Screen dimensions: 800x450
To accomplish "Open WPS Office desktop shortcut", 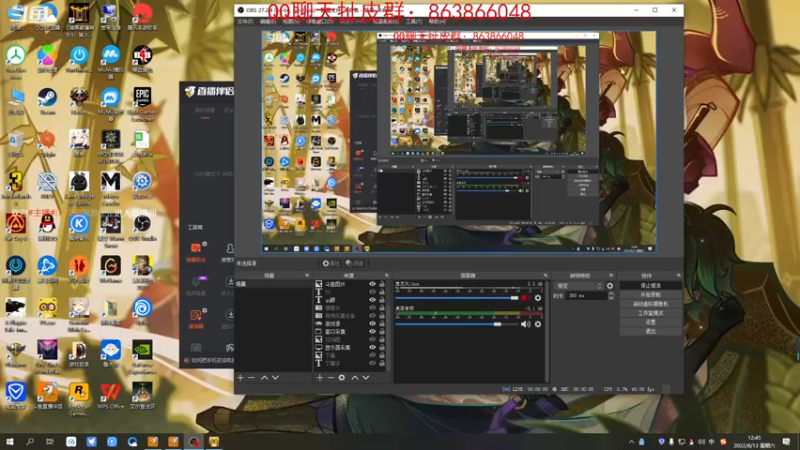I will (x=111, y=396).
